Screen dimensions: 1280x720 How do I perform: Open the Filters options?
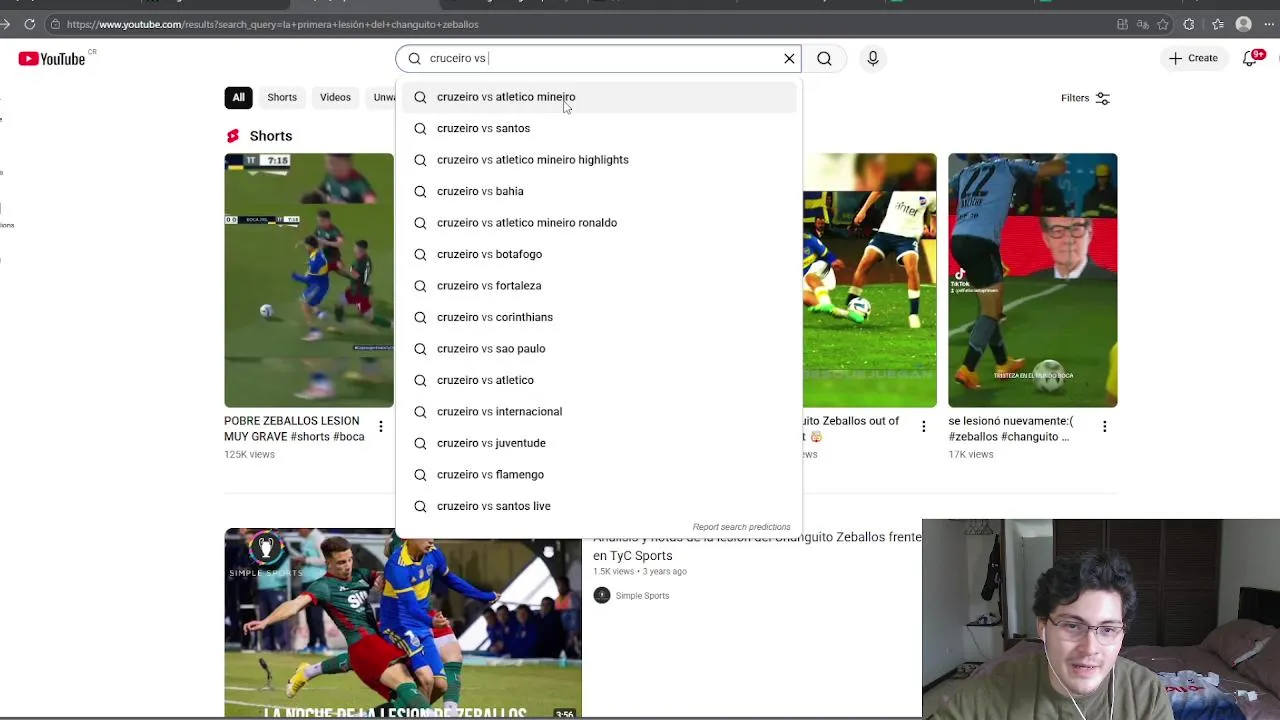pyautogui.click(x=1086, y=98)
